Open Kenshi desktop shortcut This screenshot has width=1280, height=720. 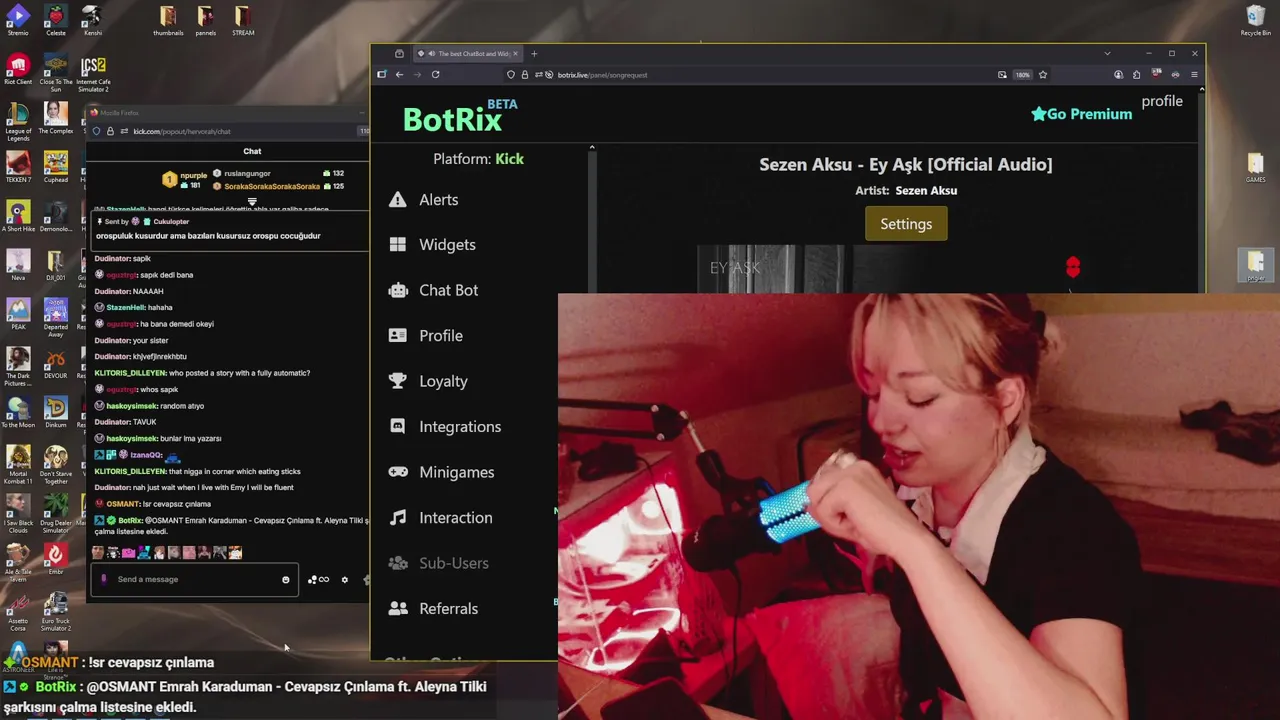93,20
